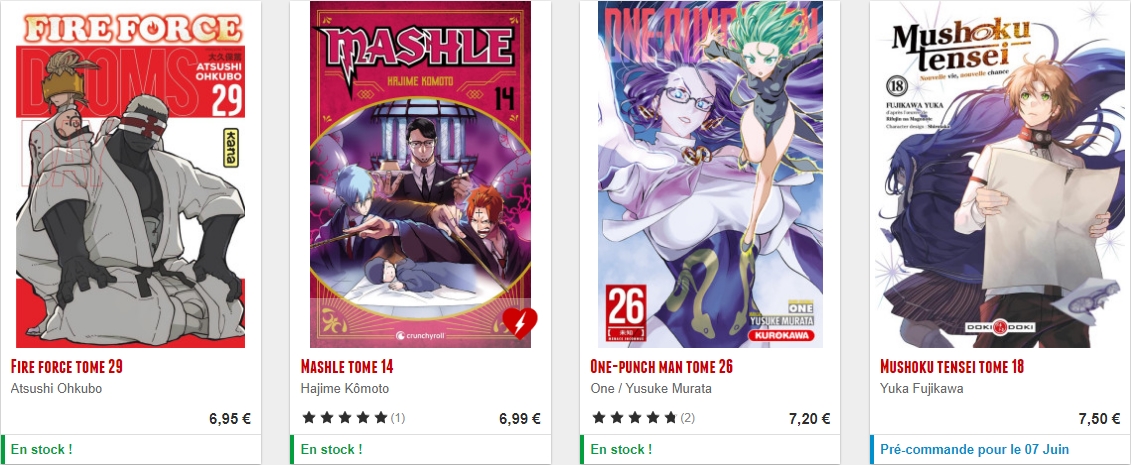
Task: Open the Mashle tome 14 cover image
Action: pos(421,174)
